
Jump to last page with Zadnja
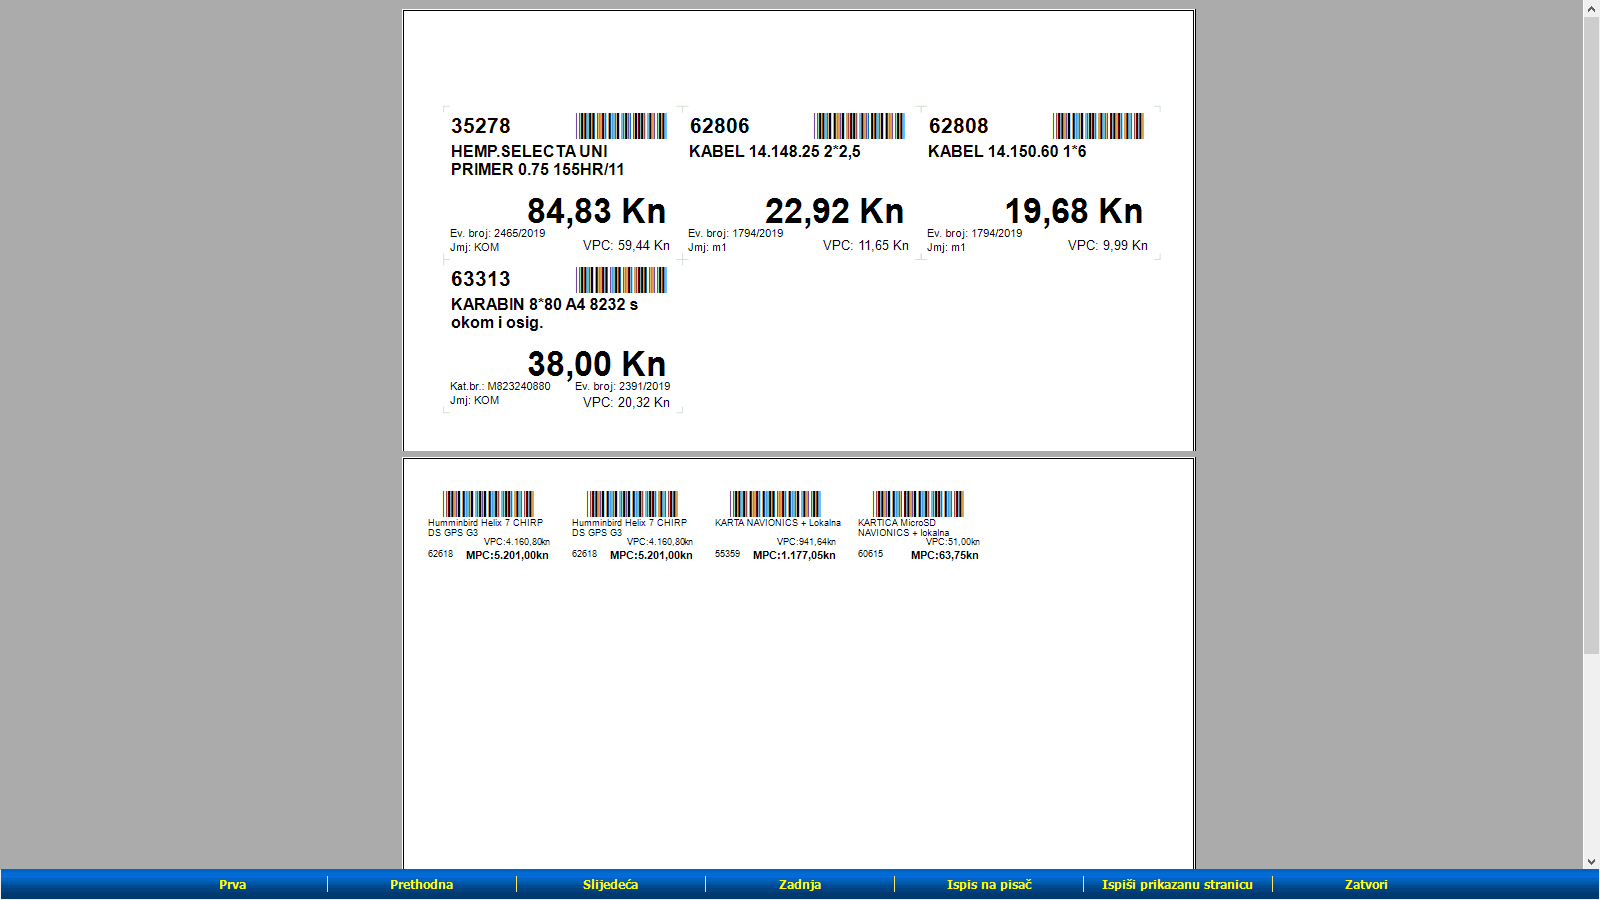click(800, 884)
